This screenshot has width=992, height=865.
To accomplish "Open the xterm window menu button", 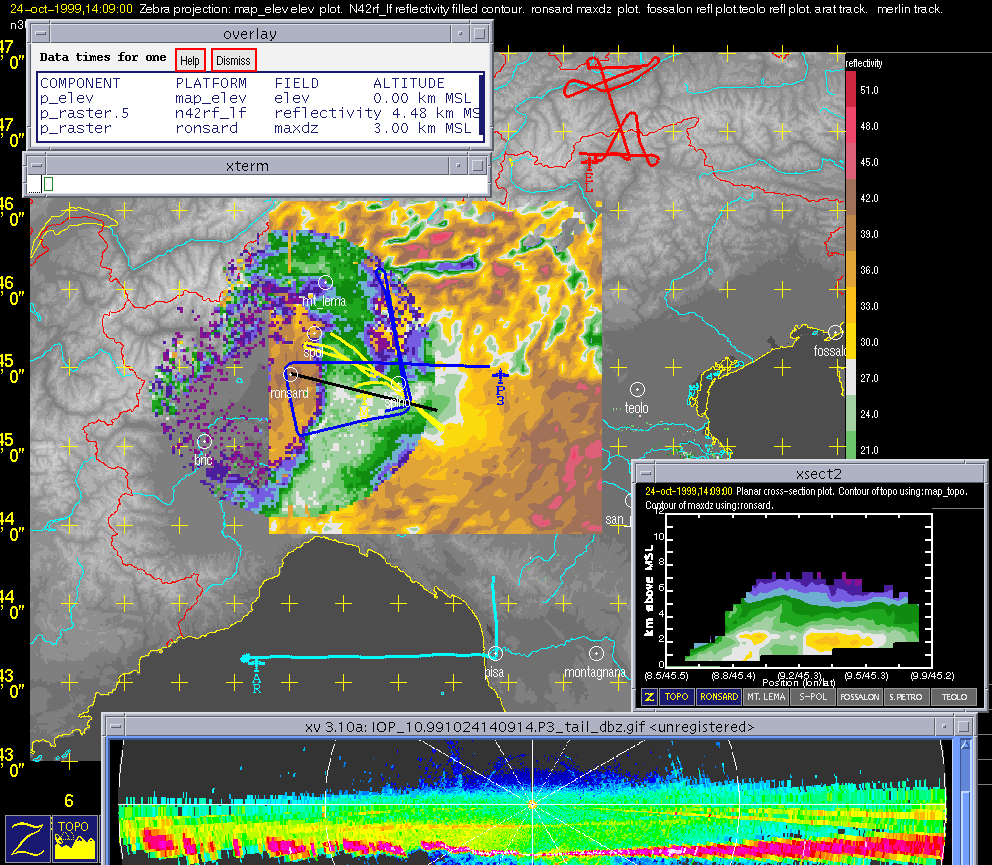I will point(36,165).
